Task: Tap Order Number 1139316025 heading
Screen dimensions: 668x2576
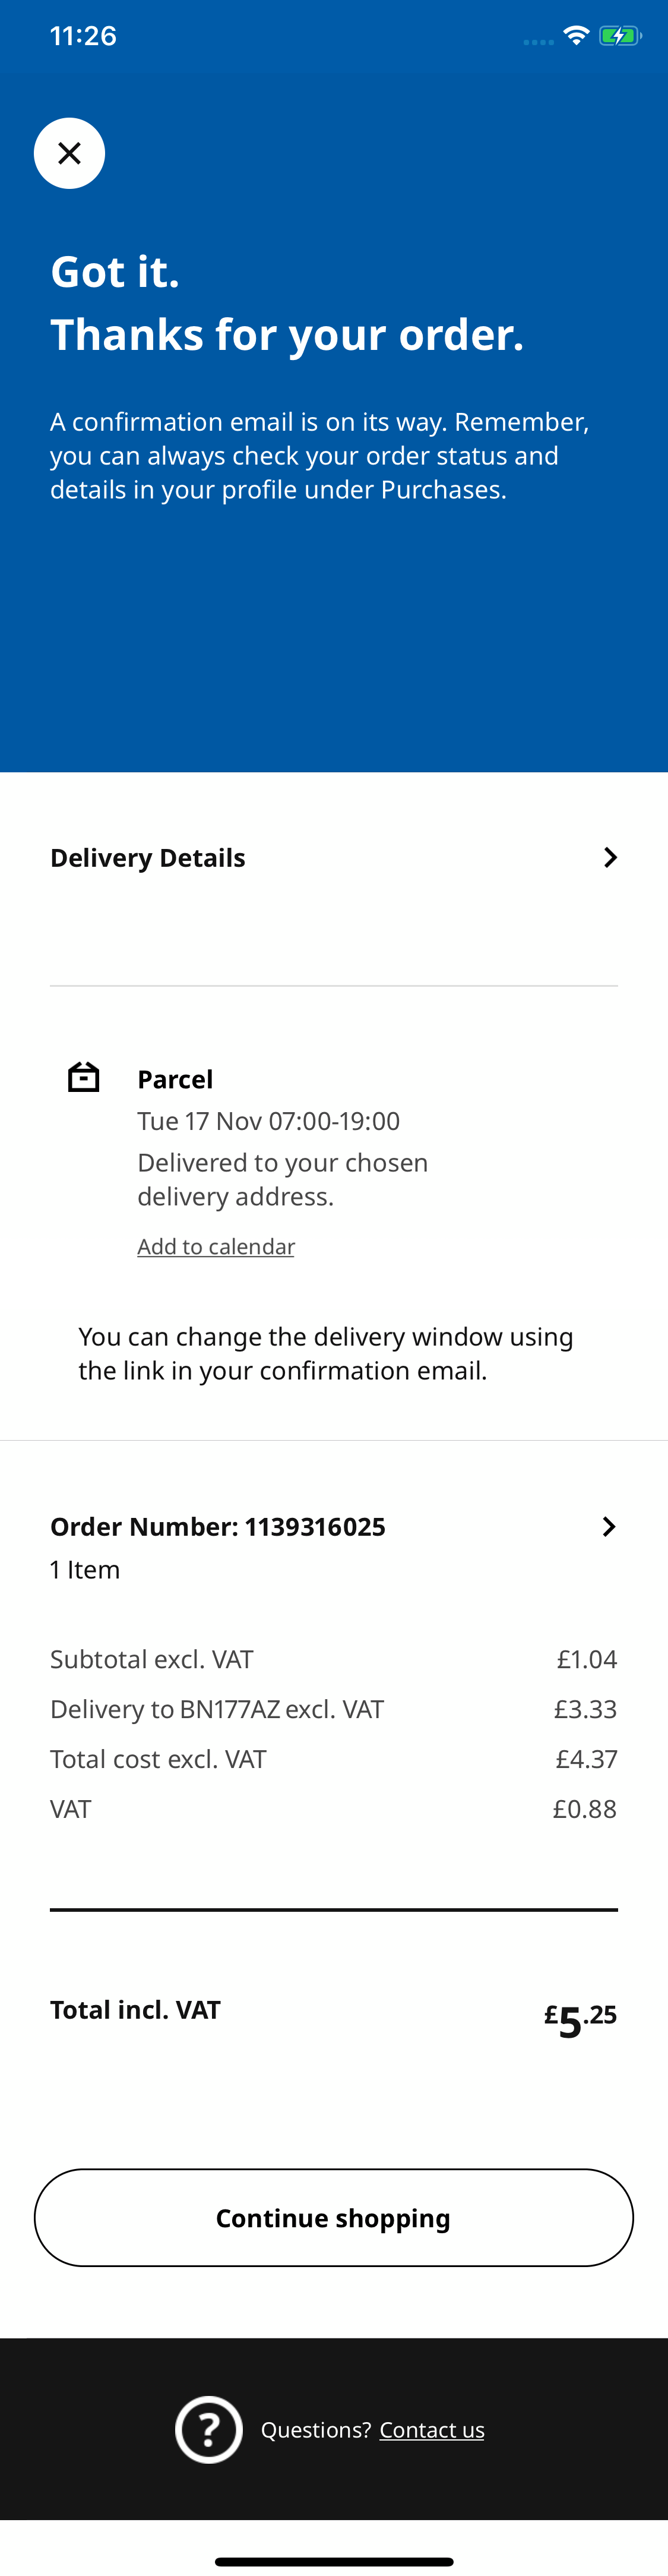Action: pyautogui.click(x=218, y=1527)
